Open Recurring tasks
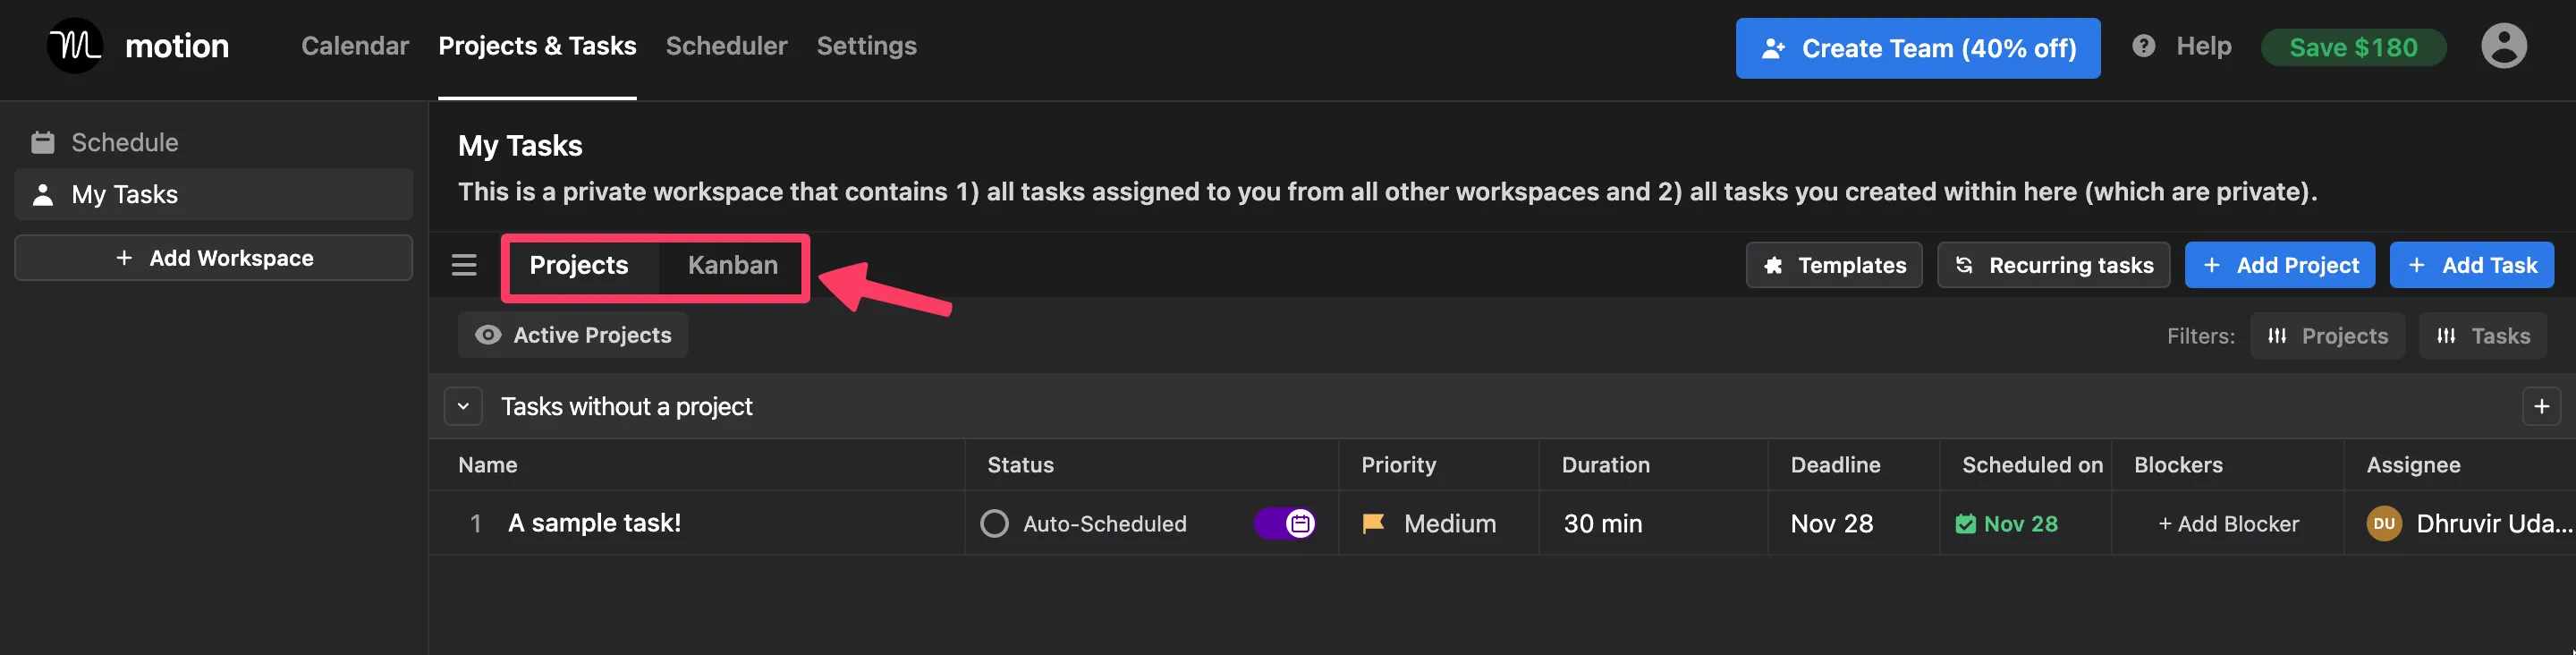This screenshot has width=2576, height=655. 2052,265
